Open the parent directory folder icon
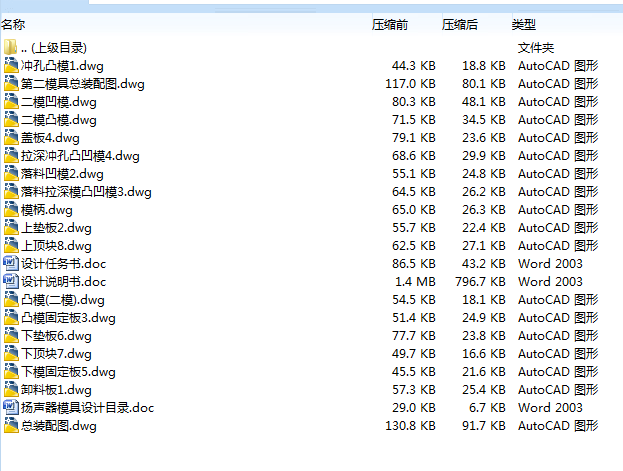 click(10, 47)
